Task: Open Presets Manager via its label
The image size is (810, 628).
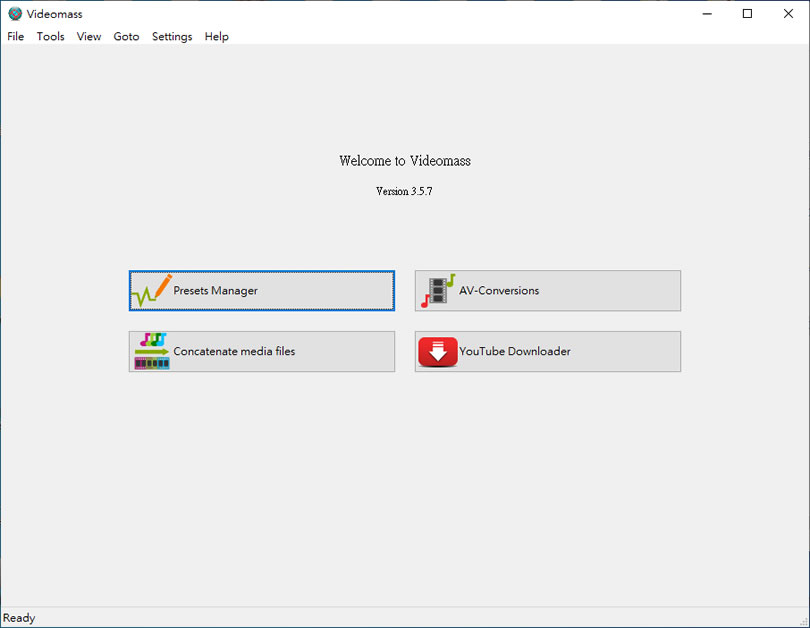Action: click(215, 291)
